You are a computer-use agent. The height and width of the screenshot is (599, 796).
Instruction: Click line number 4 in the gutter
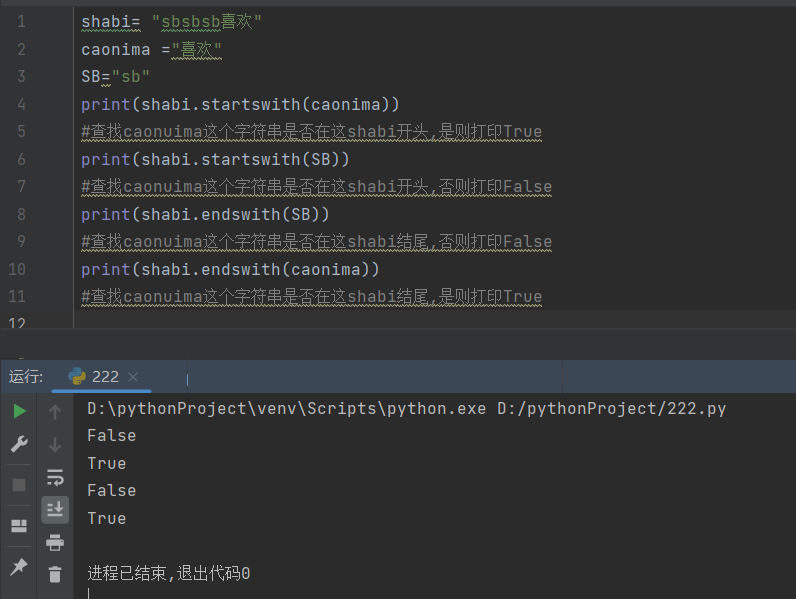click(x=22, y=104)
